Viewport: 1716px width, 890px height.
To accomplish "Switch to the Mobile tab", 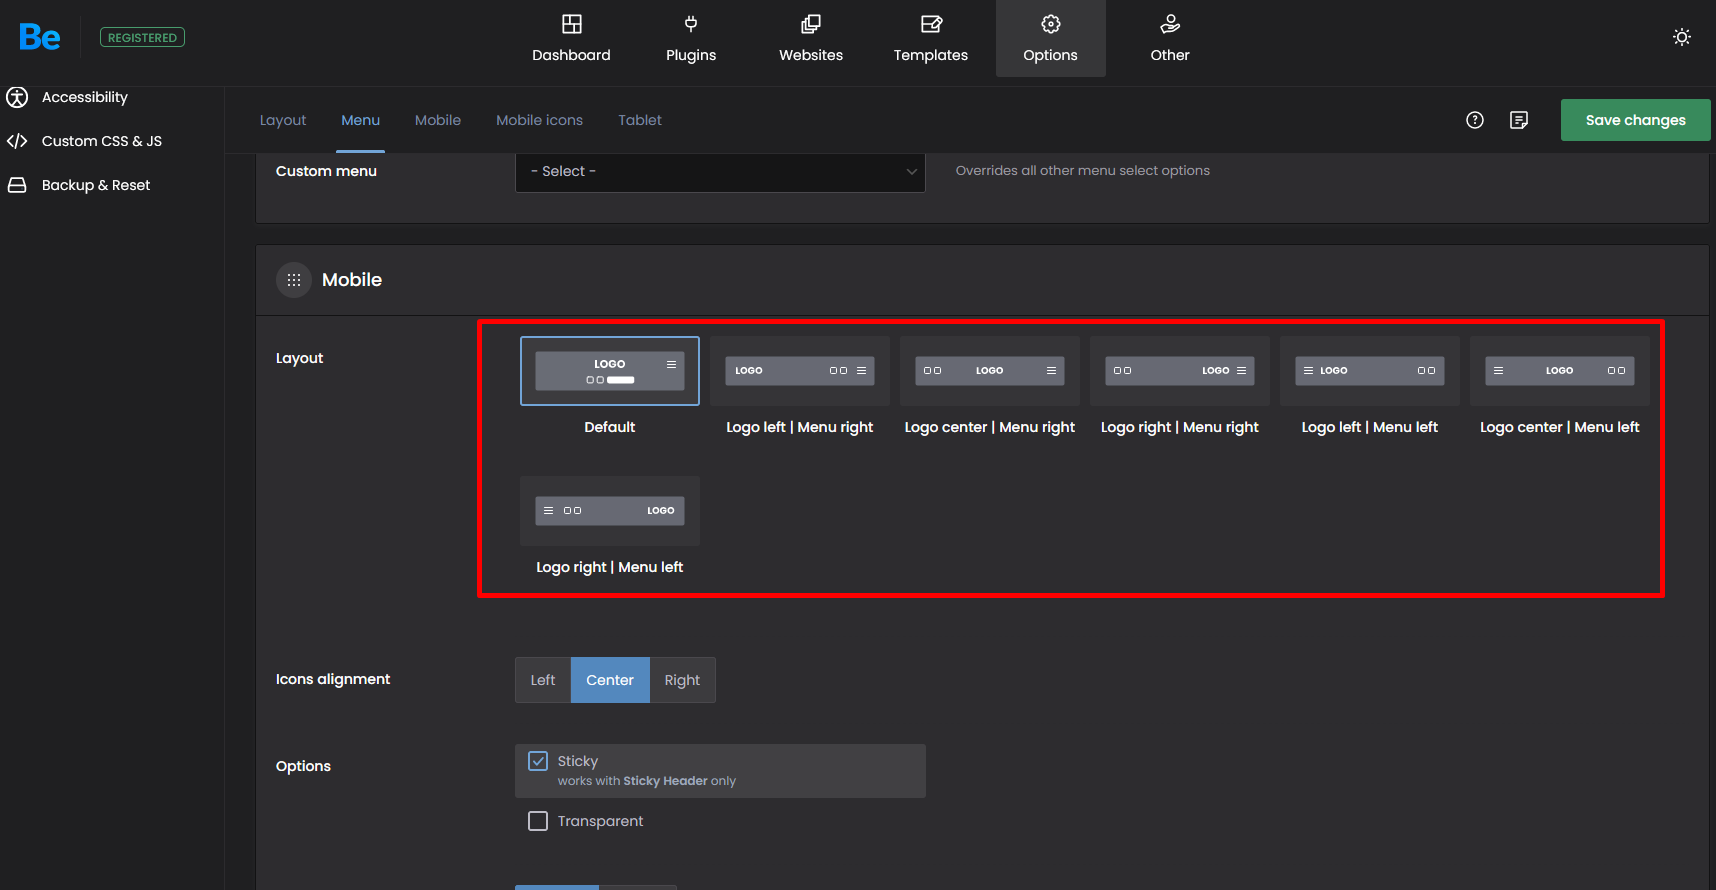I will tap(438, 120).
